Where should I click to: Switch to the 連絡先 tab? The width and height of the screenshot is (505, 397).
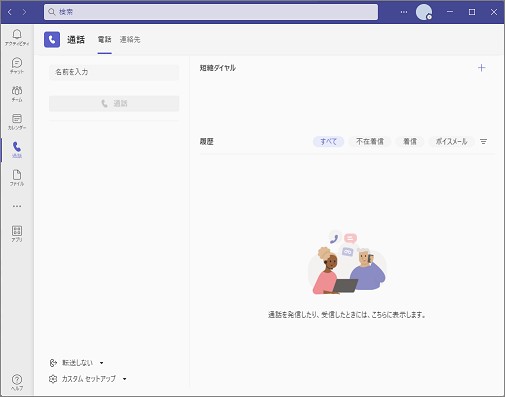(130, 39)
